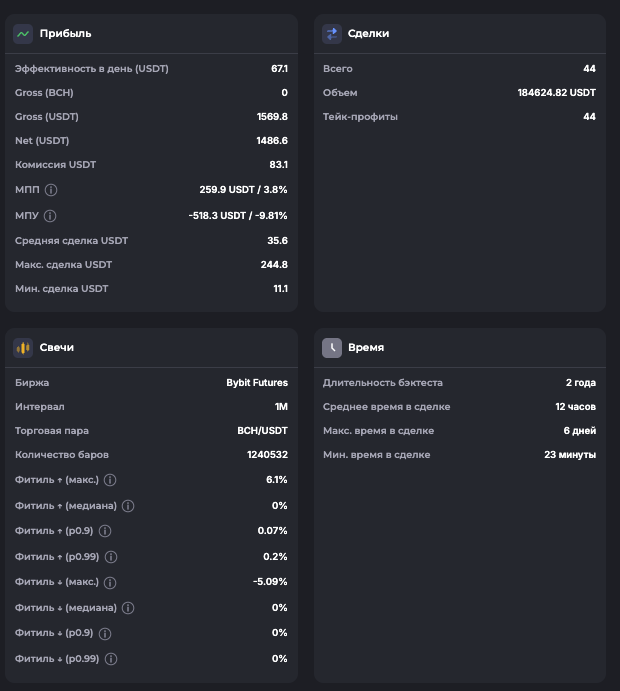The image size is (620, 691).
Task: Show info for Фитиль ↓ (p0.99)
Action: pos(111,659)
